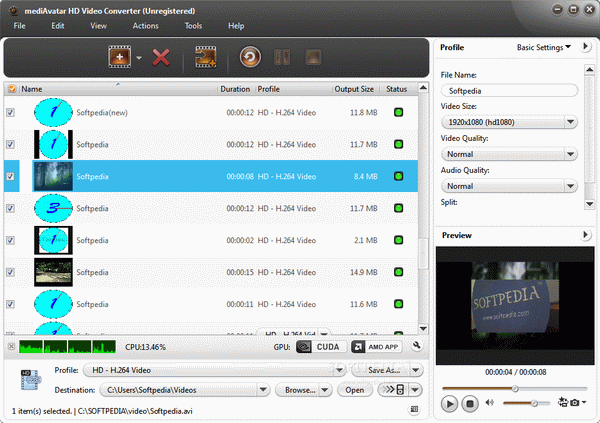Open the Browse dropdown arrow

[x=324, y=390]
